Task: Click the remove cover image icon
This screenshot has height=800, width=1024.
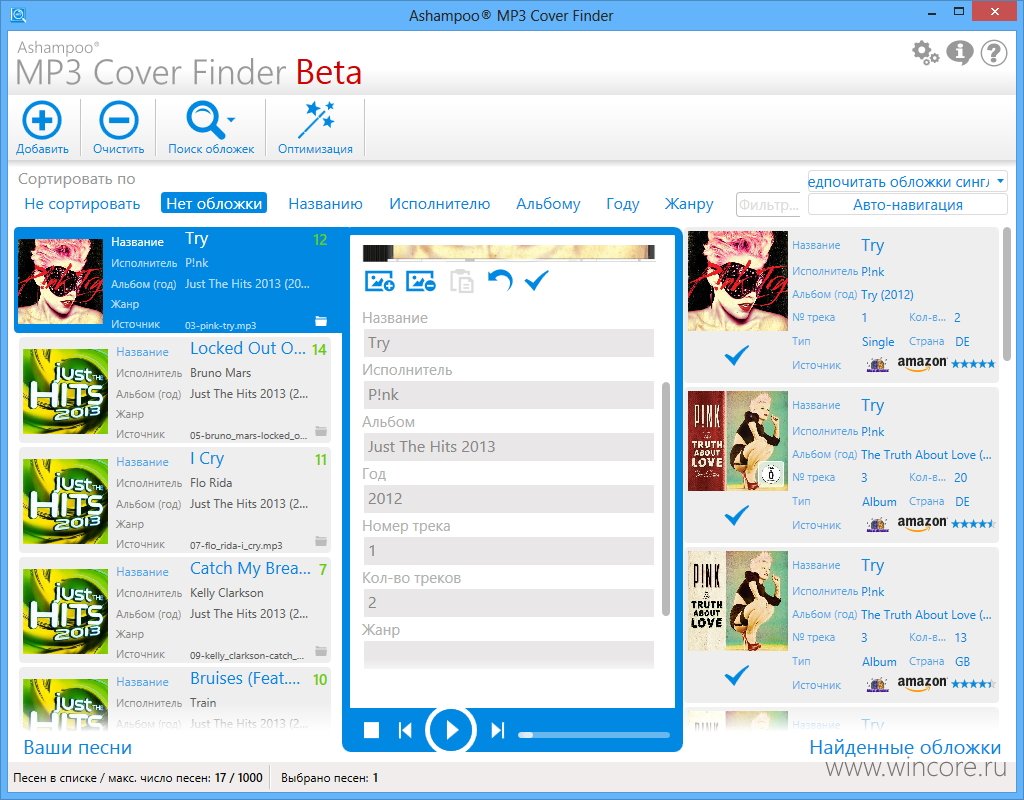Action: (x=421, y=281)
